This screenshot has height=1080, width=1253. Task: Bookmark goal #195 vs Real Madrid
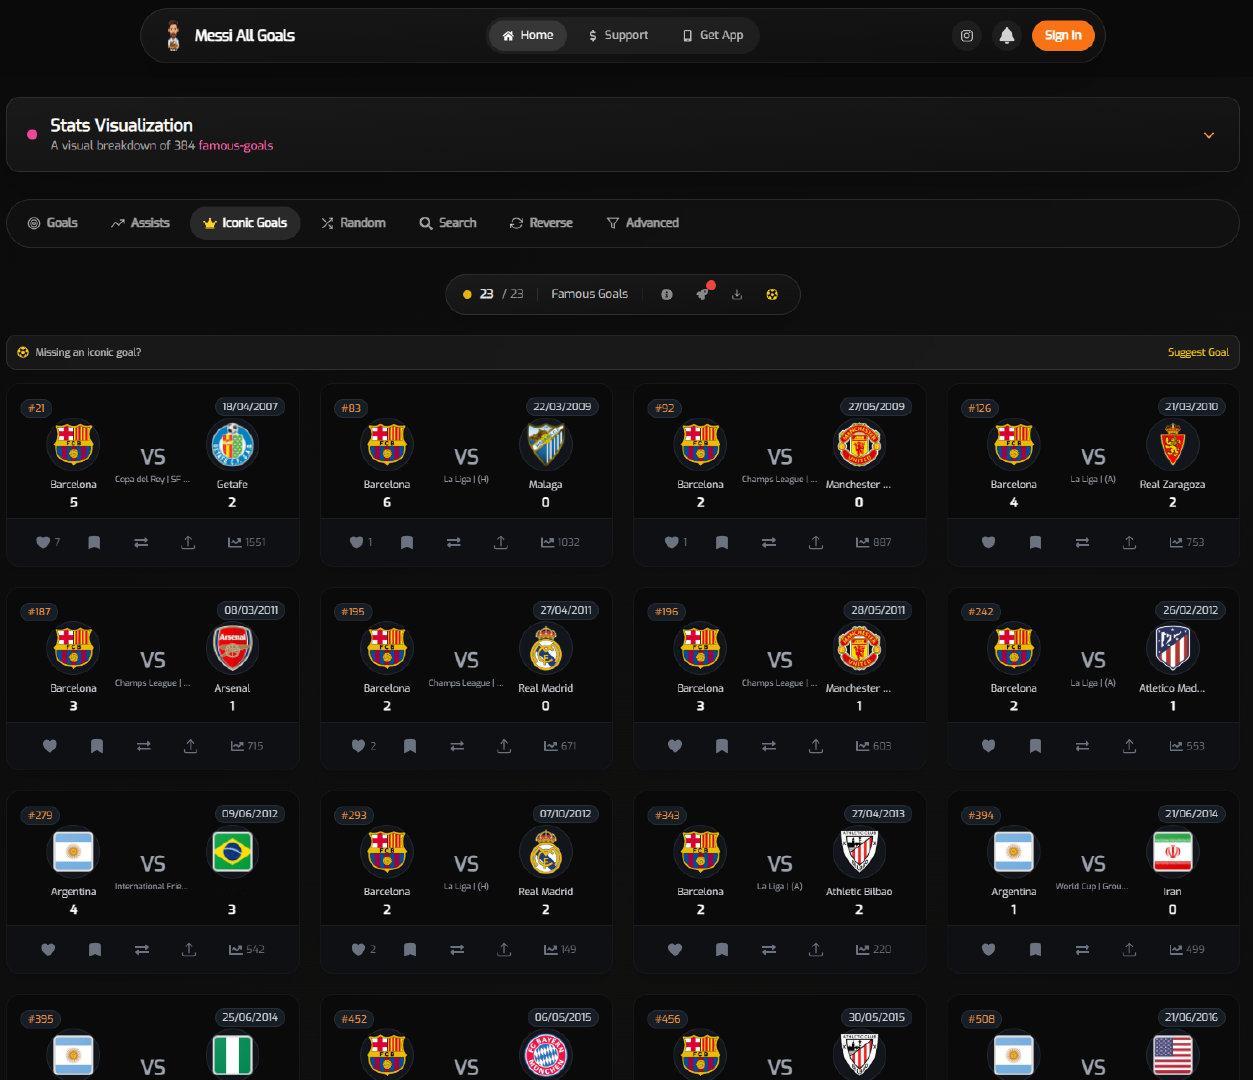click(410, 746)
